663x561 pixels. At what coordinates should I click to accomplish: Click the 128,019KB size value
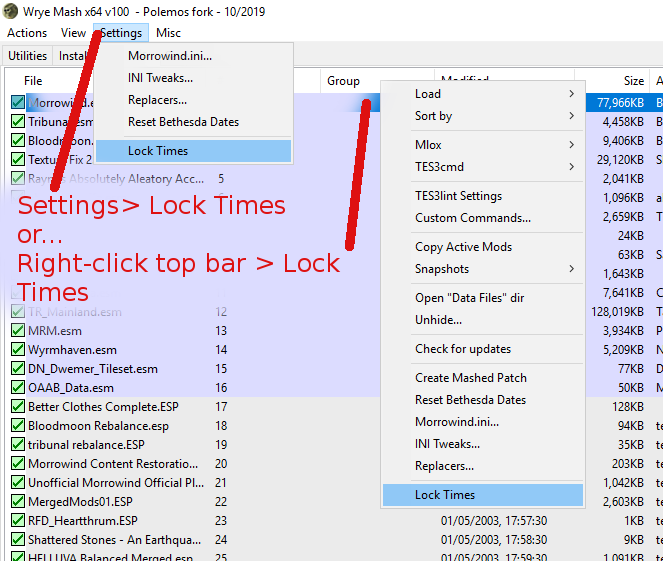617,312
